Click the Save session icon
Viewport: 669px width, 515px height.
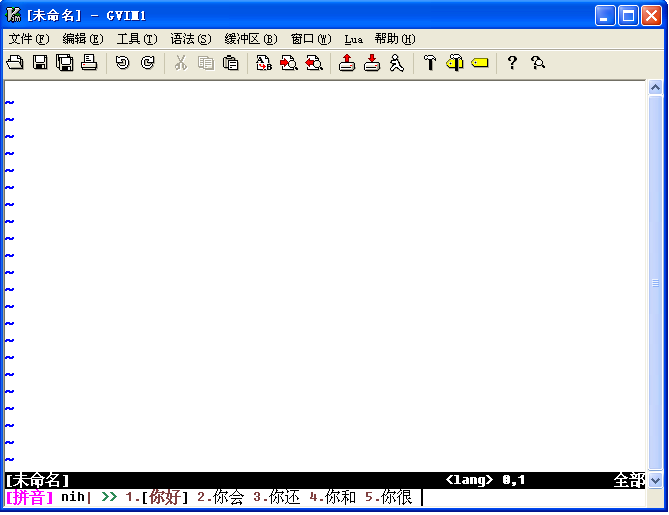[372, 63]
